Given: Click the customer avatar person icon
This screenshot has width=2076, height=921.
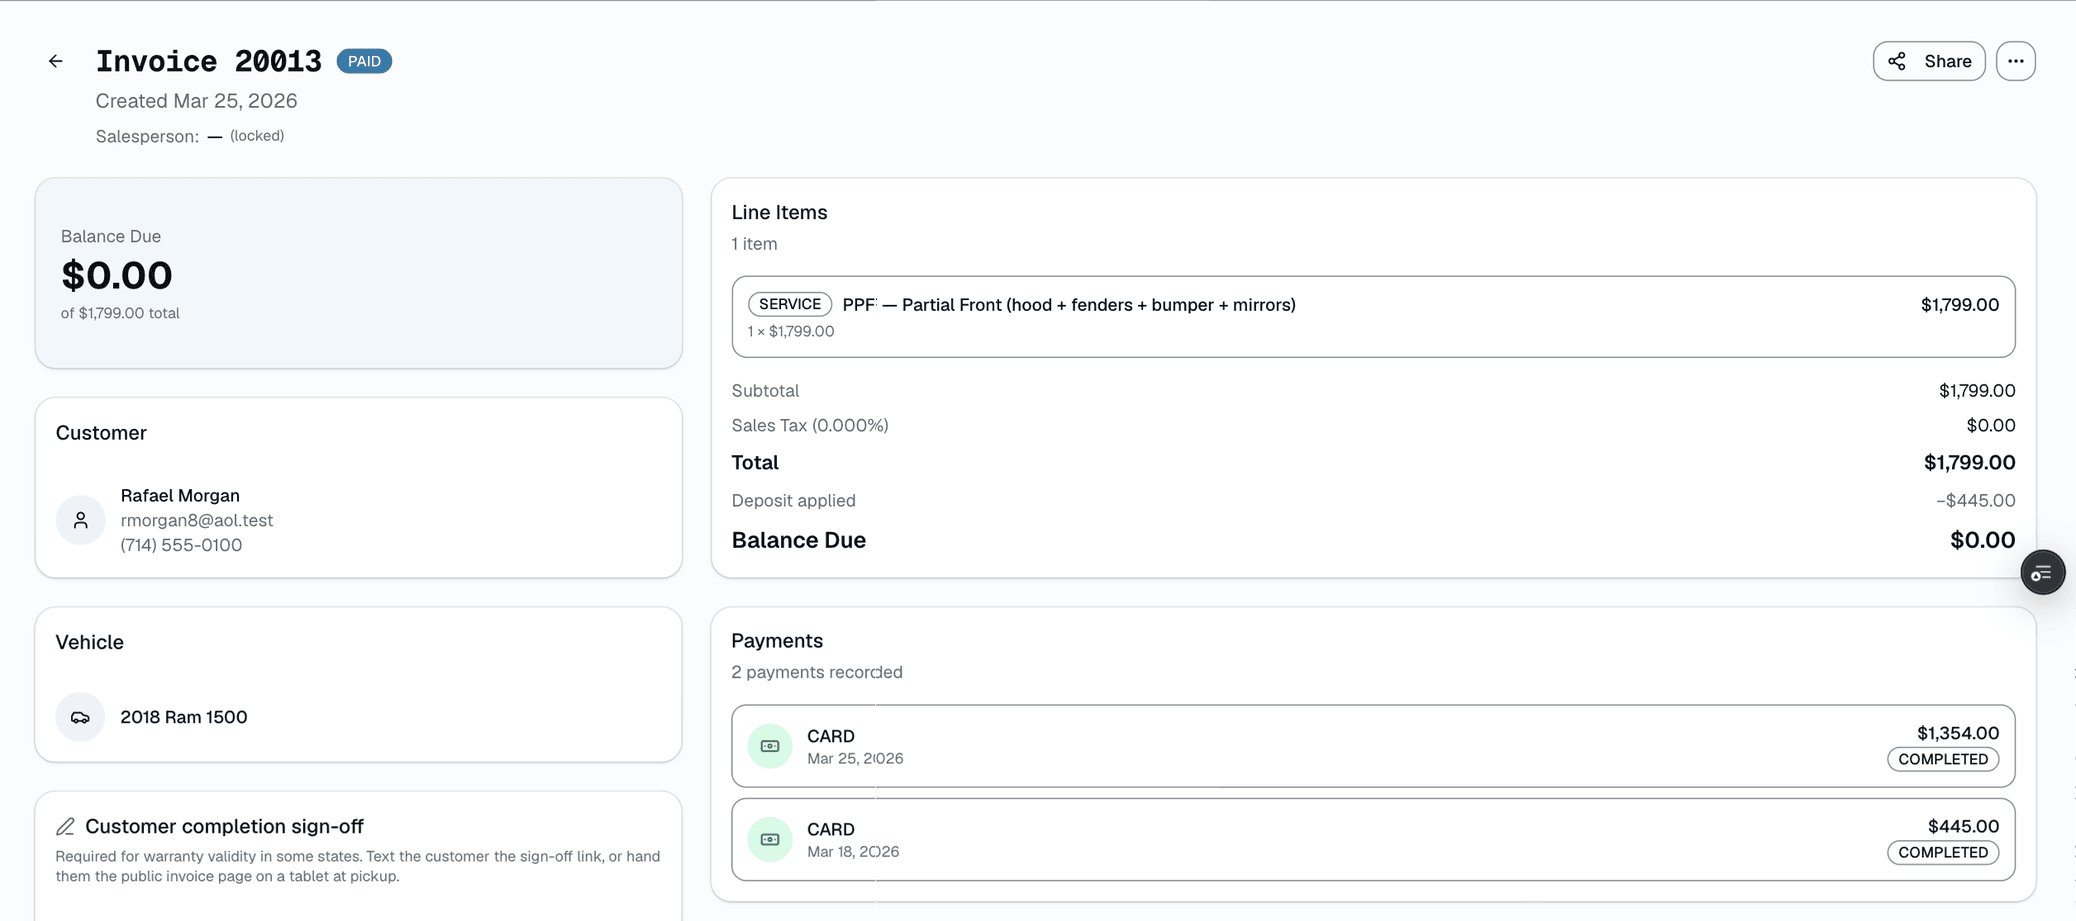Looking at the screenshot, I should (x=81, y=520).
